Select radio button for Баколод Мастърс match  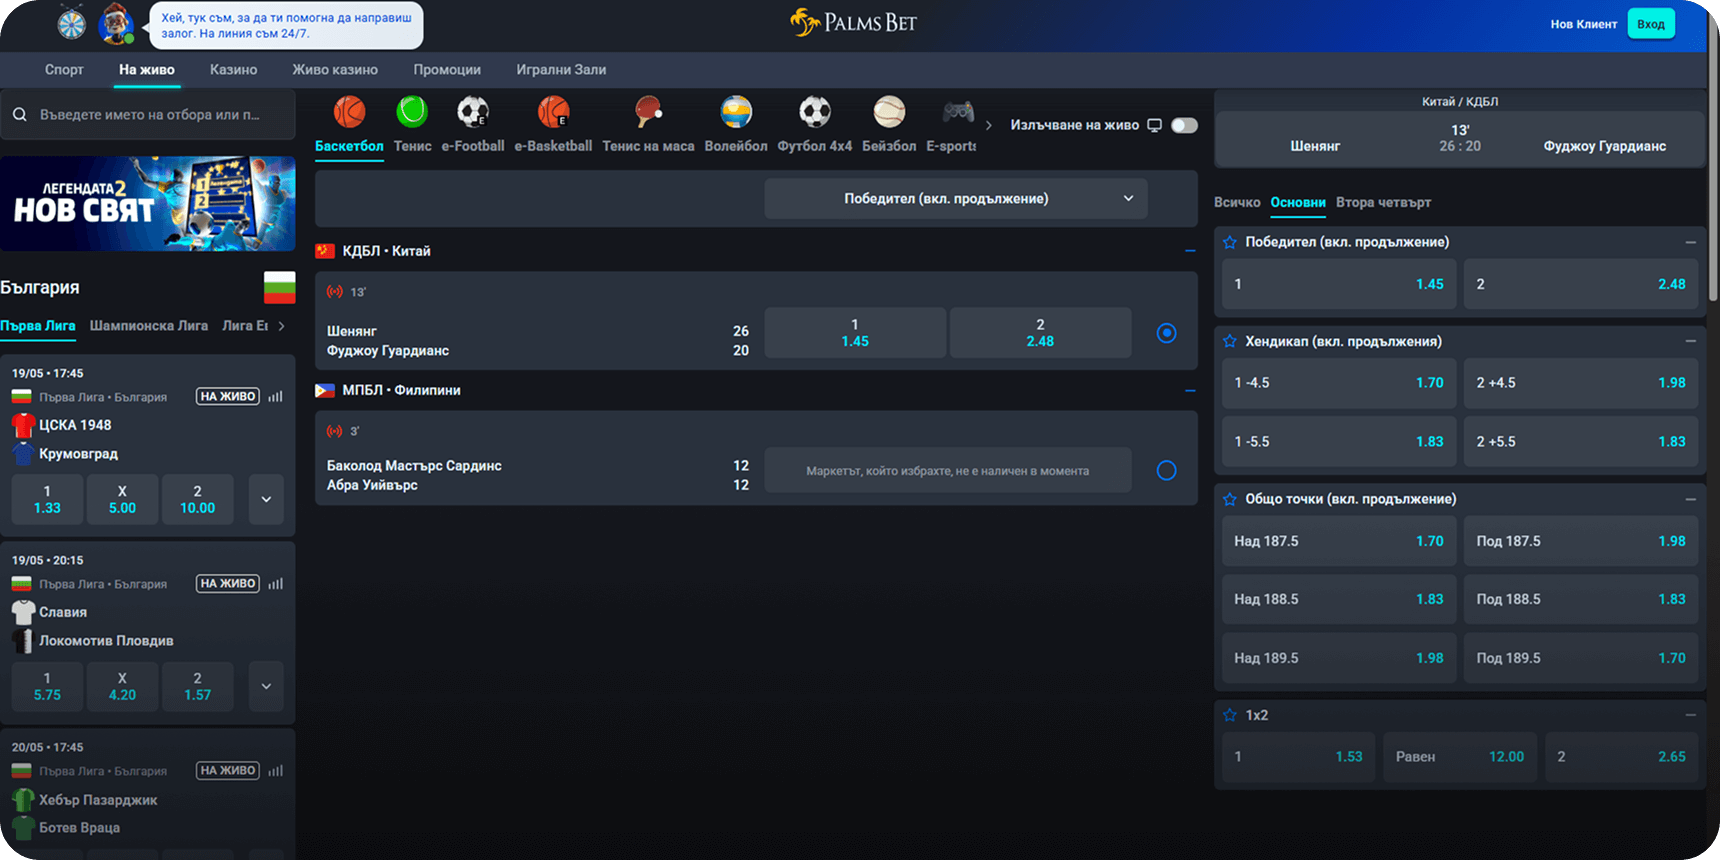coord(1166,470)
